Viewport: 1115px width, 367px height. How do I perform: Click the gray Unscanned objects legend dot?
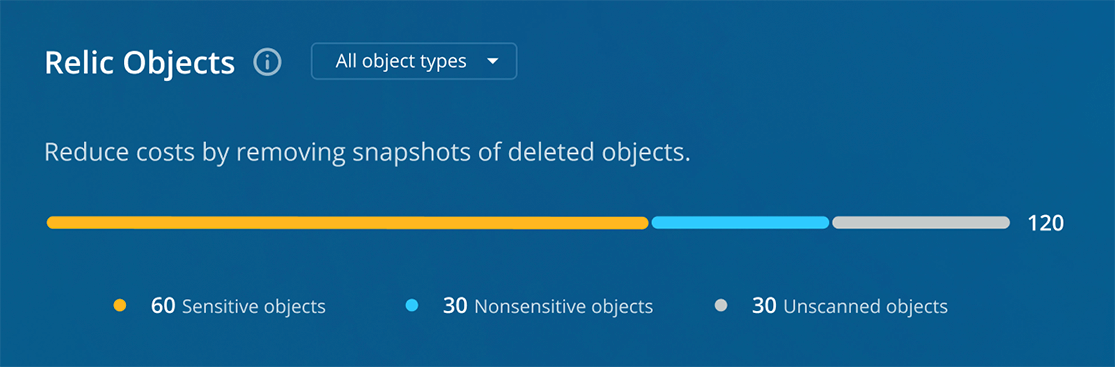[x=721, y=306]
